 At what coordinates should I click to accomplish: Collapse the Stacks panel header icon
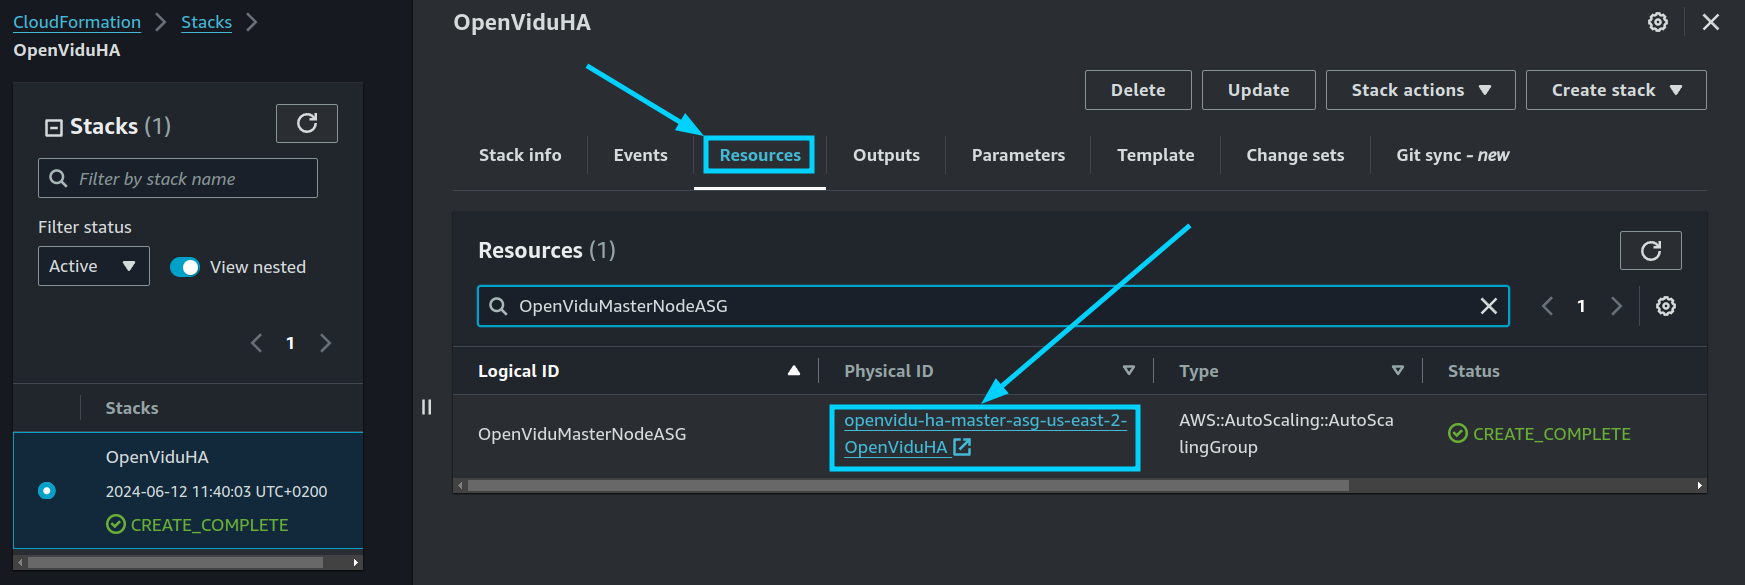[54, 127]
